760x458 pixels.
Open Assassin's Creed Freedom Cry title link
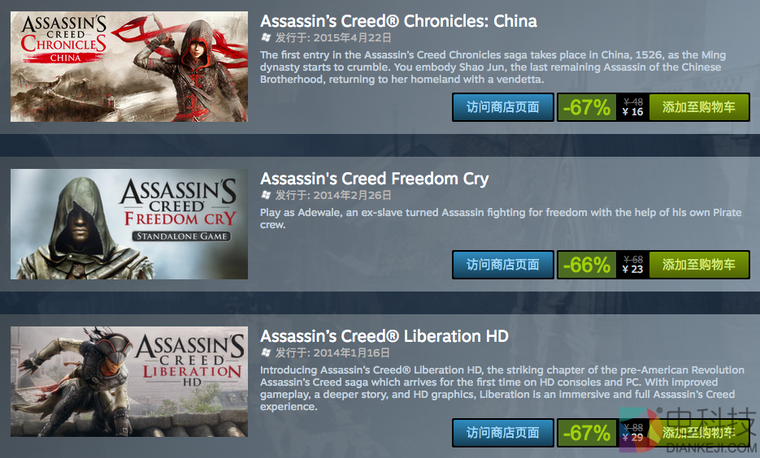click(374, 179)
